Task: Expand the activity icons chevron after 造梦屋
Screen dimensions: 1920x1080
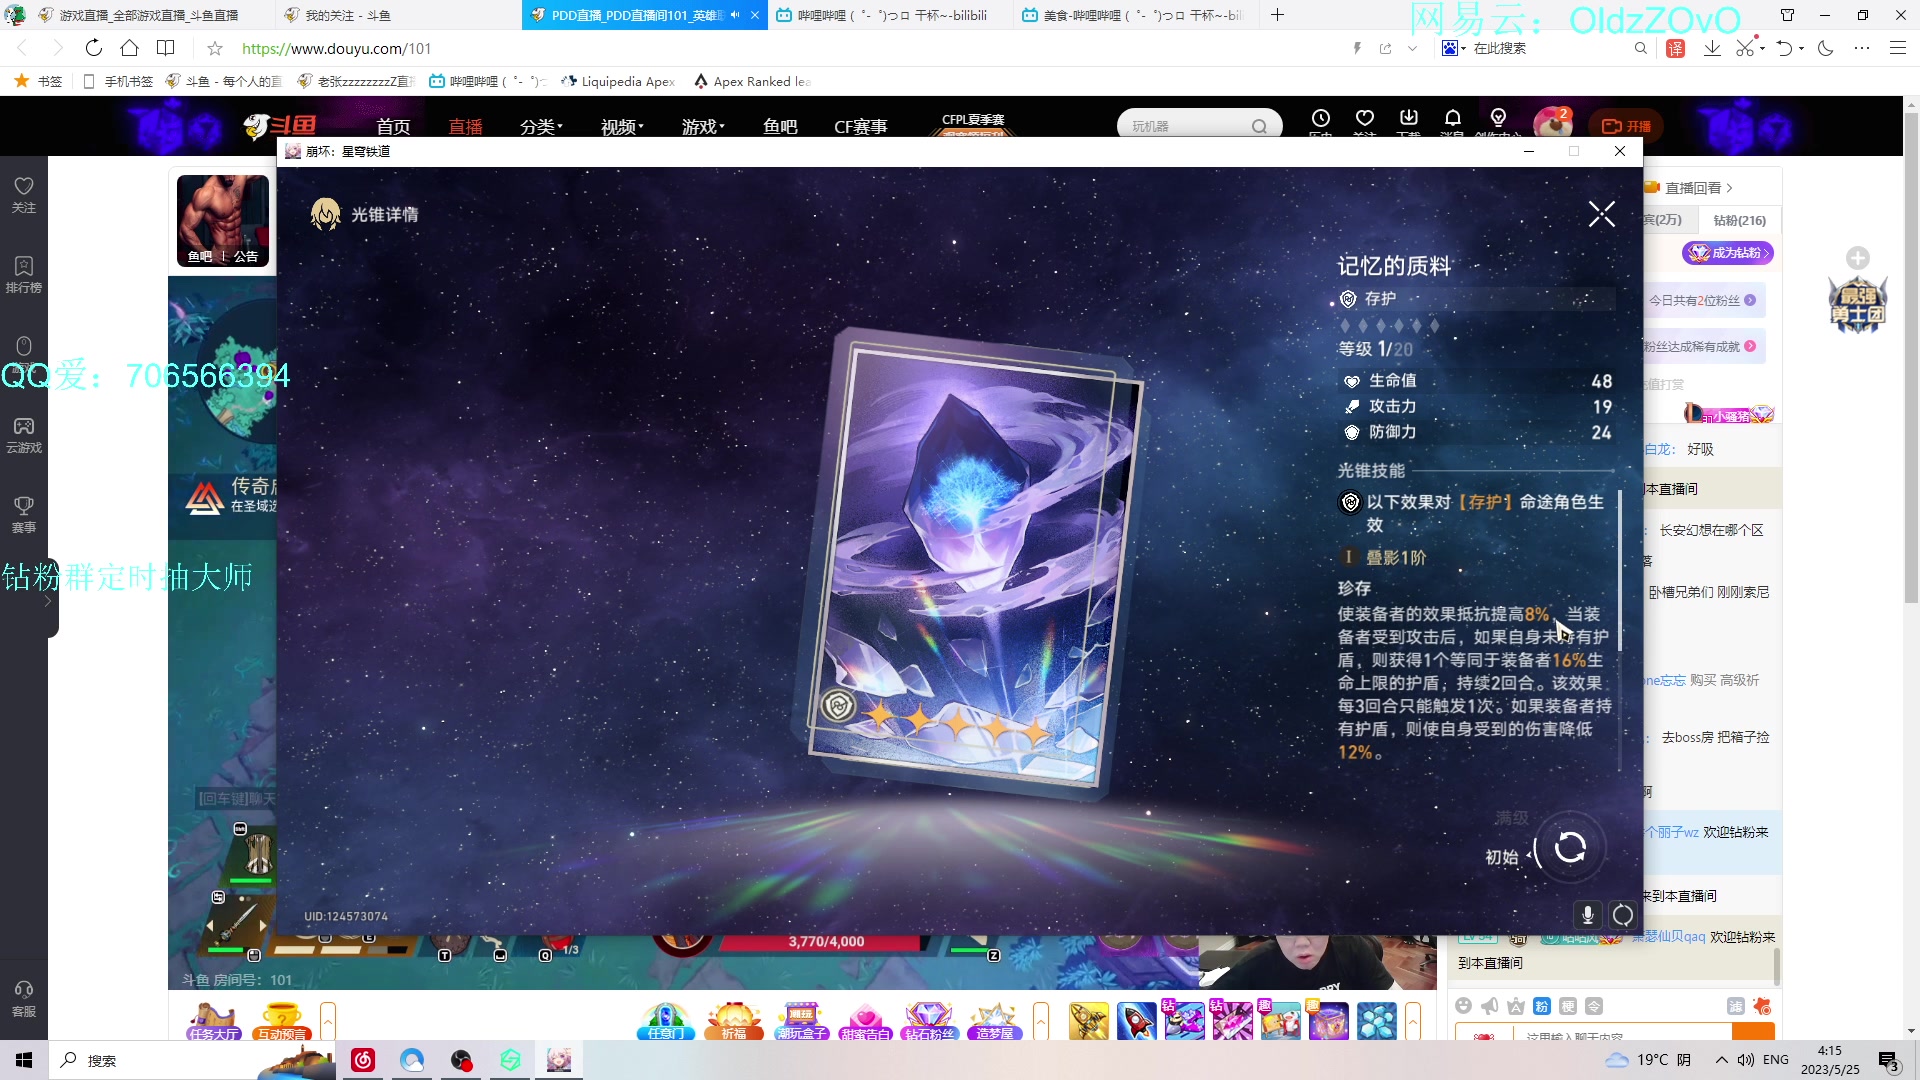Action: [x=1040, y=1021]
